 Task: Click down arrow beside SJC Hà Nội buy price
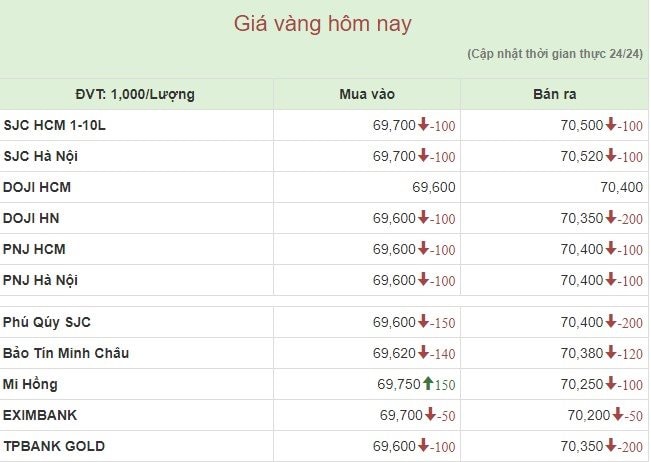coord(423,156)
